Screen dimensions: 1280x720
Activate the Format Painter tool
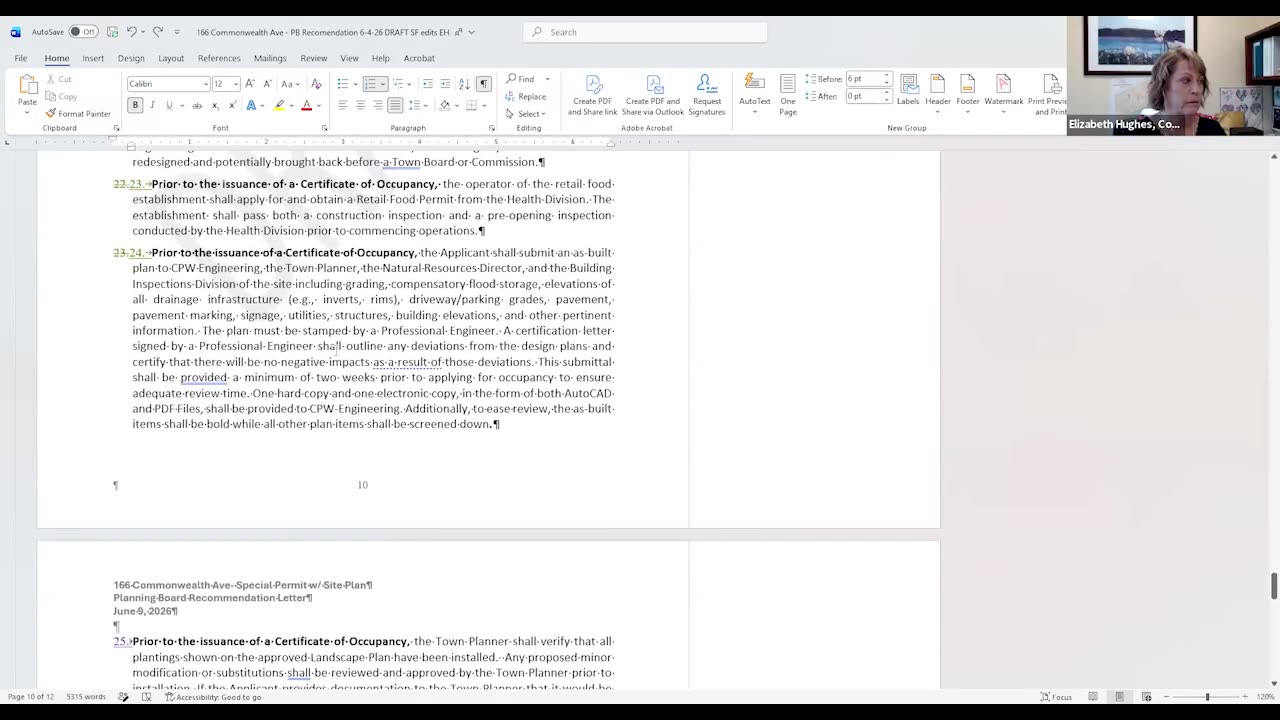(78, 113)
